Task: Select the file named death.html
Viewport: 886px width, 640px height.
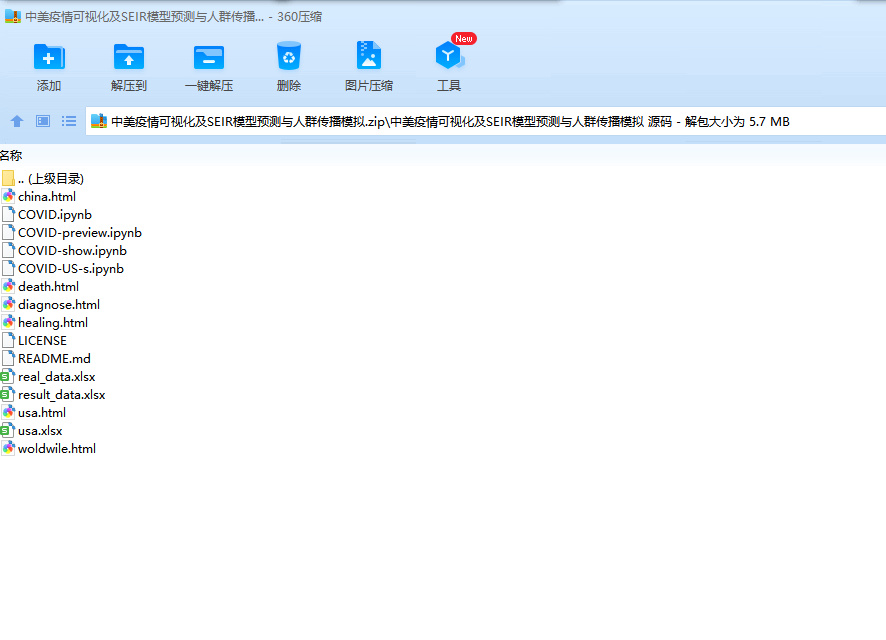Action: (49, 286)
